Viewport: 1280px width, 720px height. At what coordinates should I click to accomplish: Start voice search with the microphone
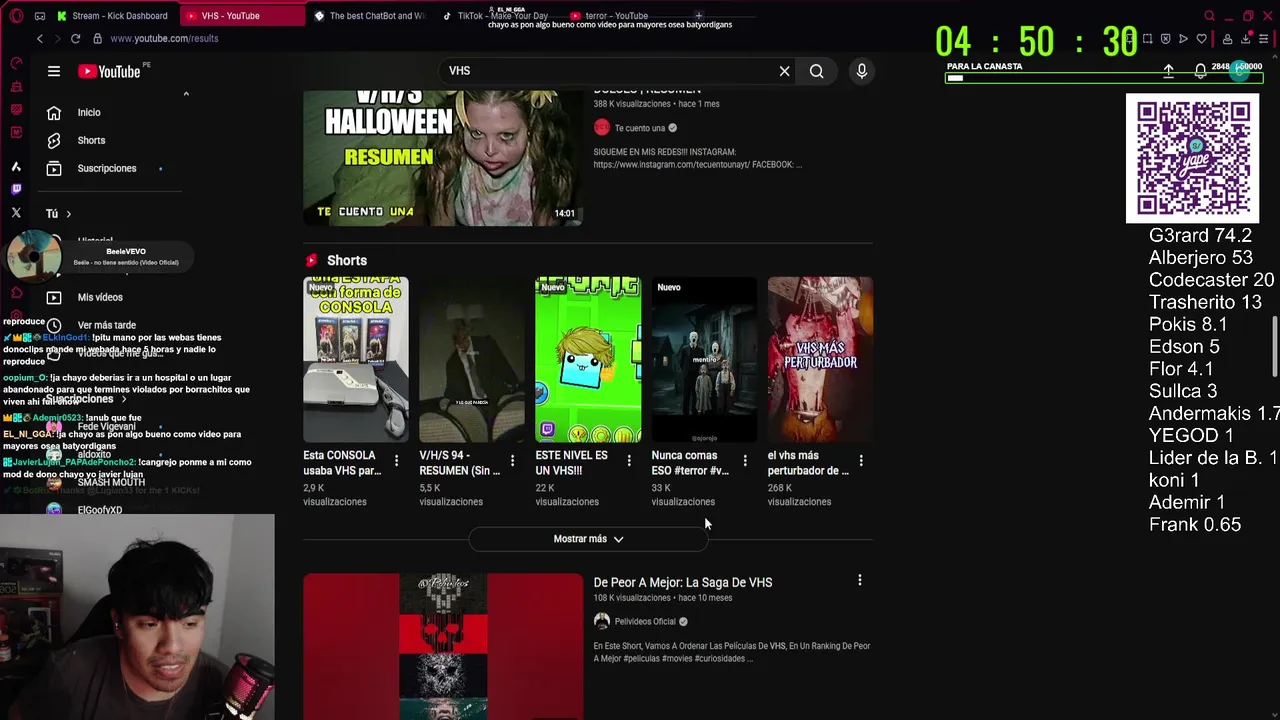pyautogui.click(x=861, y=71)
